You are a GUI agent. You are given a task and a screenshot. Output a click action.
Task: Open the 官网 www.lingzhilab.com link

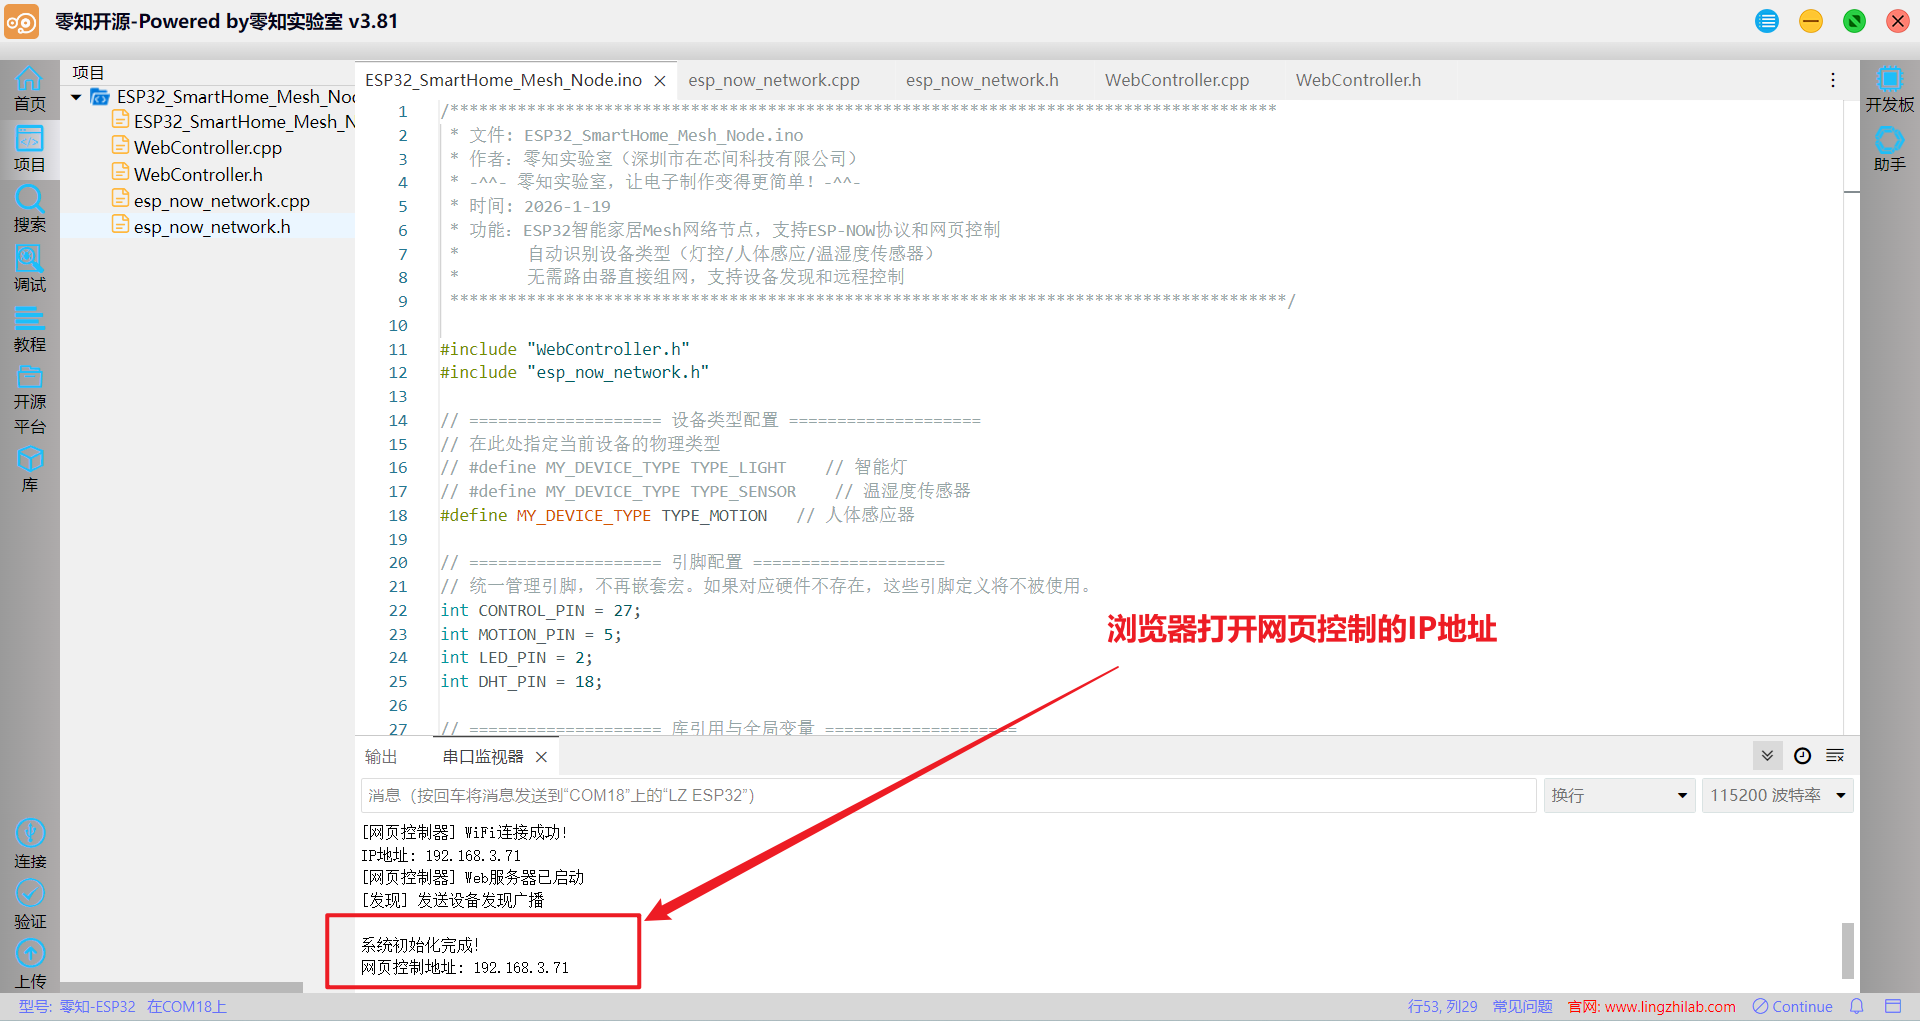click(1652, 1006)
